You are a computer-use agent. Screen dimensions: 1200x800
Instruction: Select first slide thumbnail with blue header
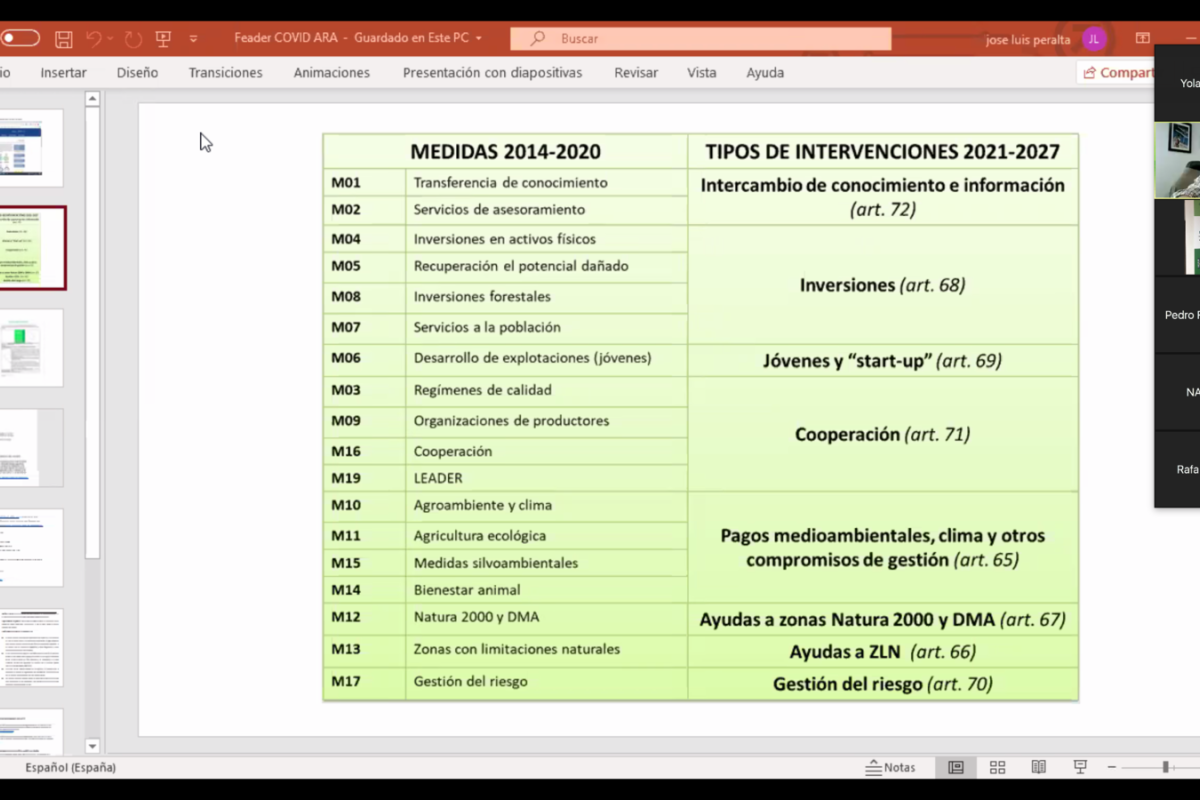point(31,148)
